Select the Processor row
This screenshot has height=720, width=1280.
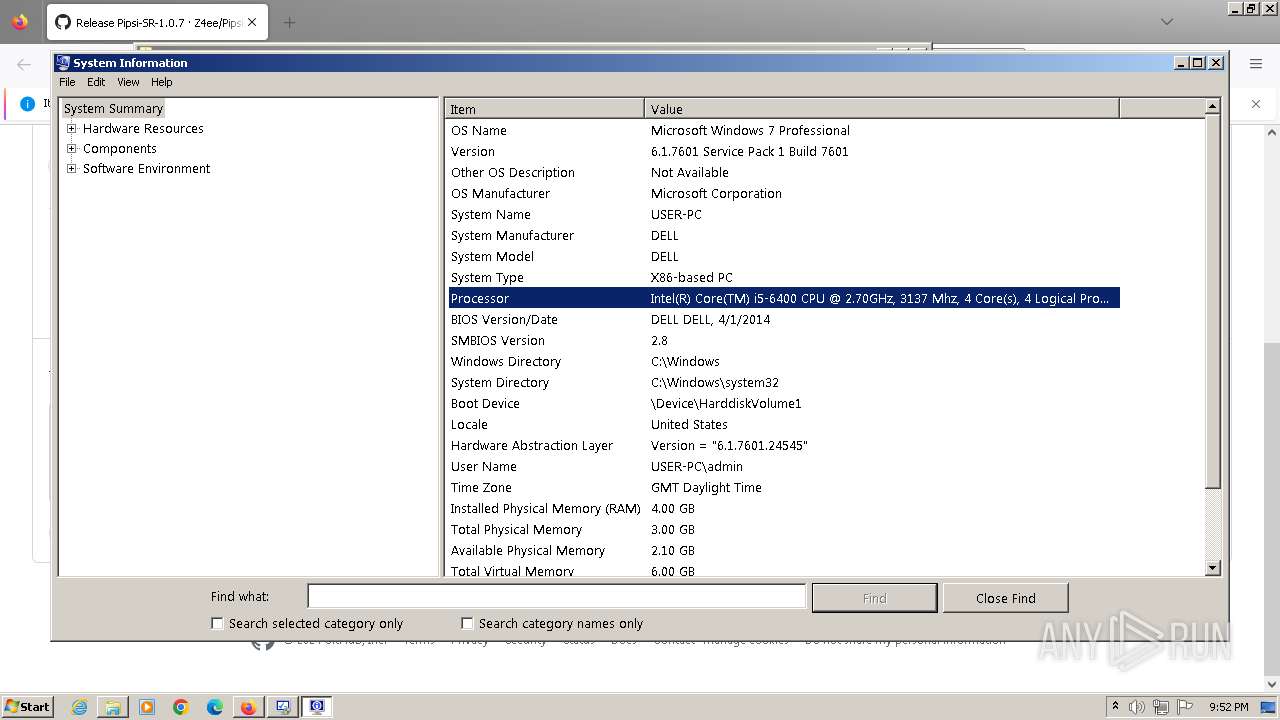[783, 299]
